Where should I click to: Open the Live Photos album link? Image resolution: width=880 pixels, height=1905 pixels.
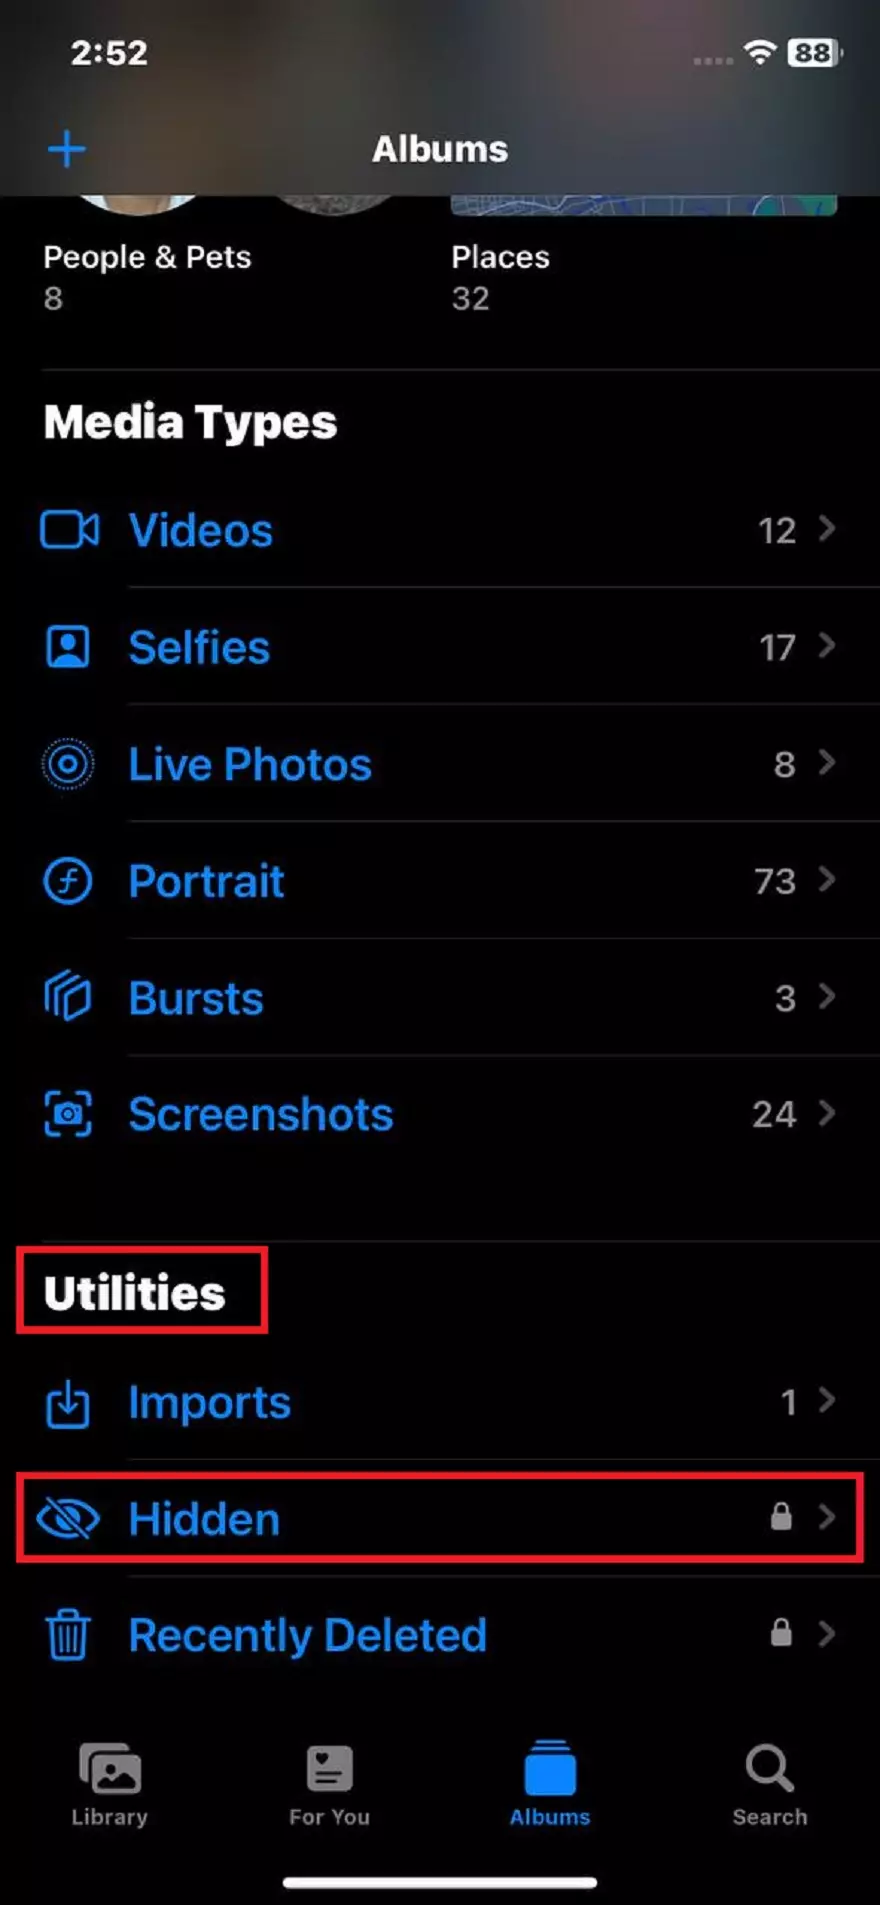[250, 765]
